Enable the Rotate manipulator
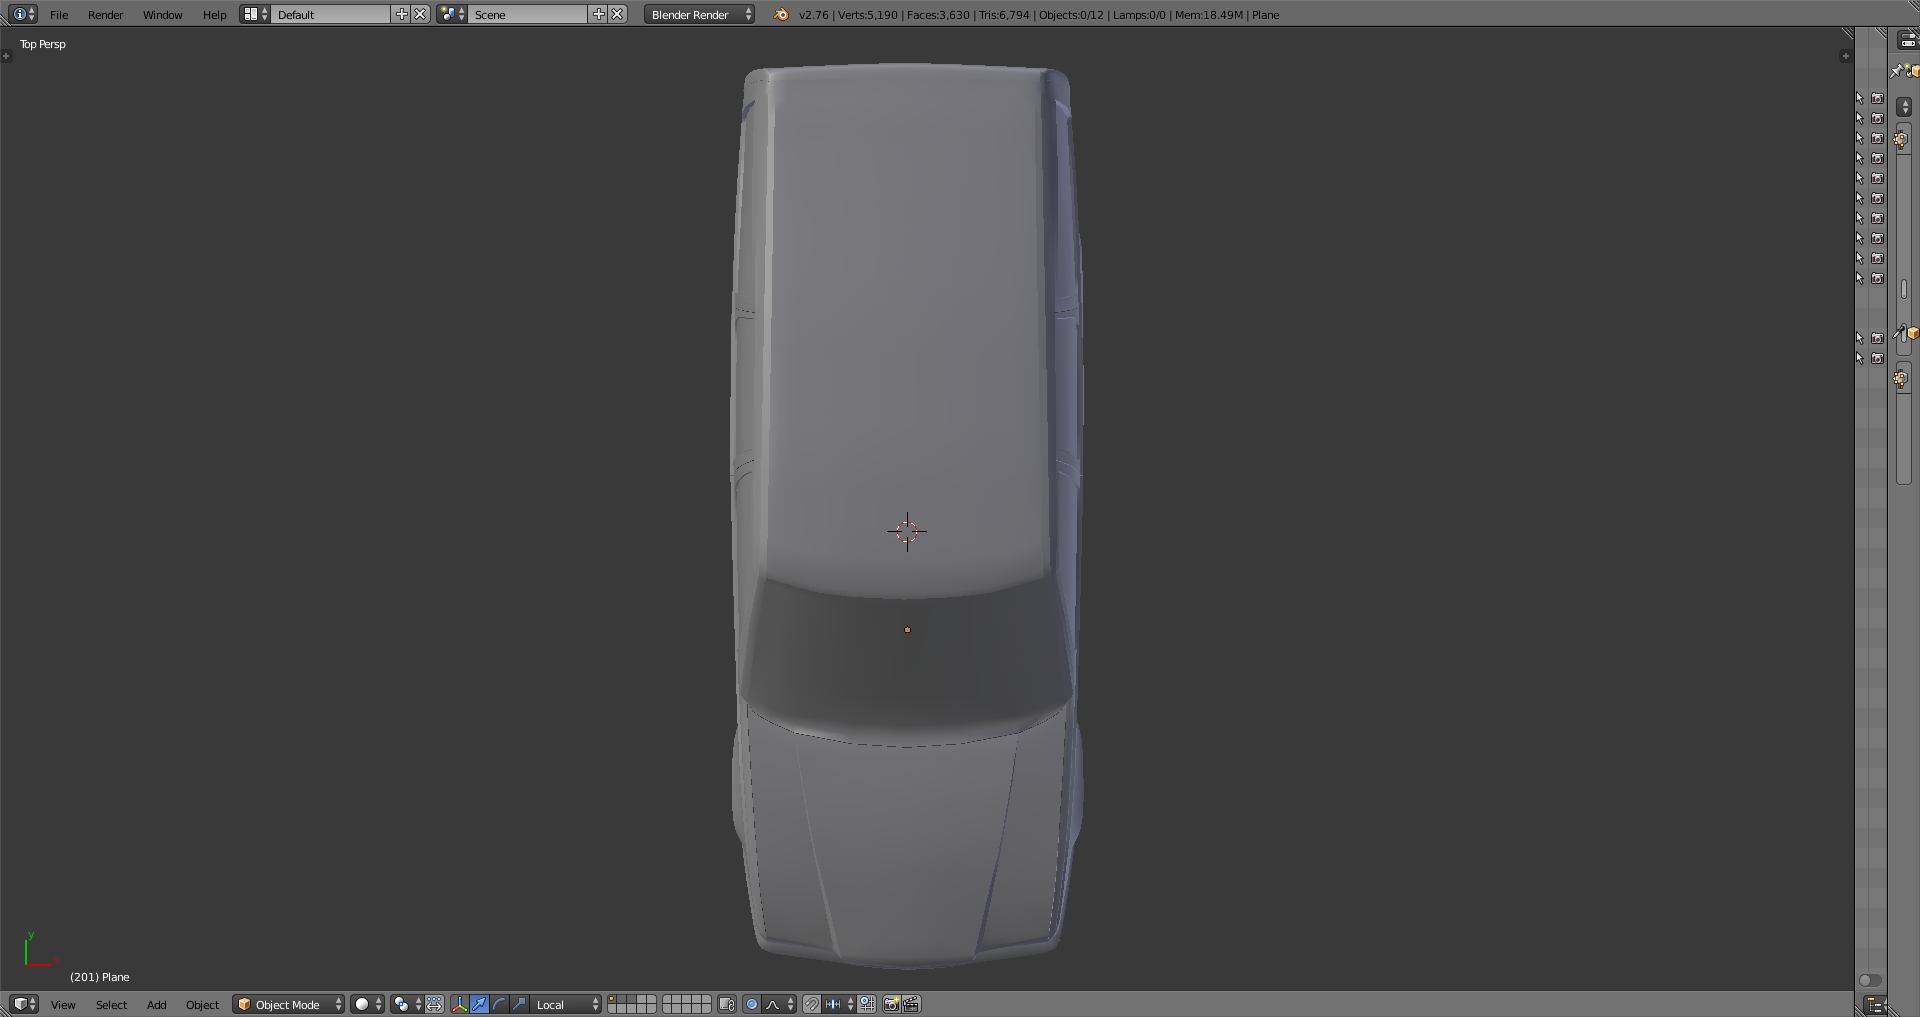This screenshot has height=1017, width=1920. [x=499, y=1004]
